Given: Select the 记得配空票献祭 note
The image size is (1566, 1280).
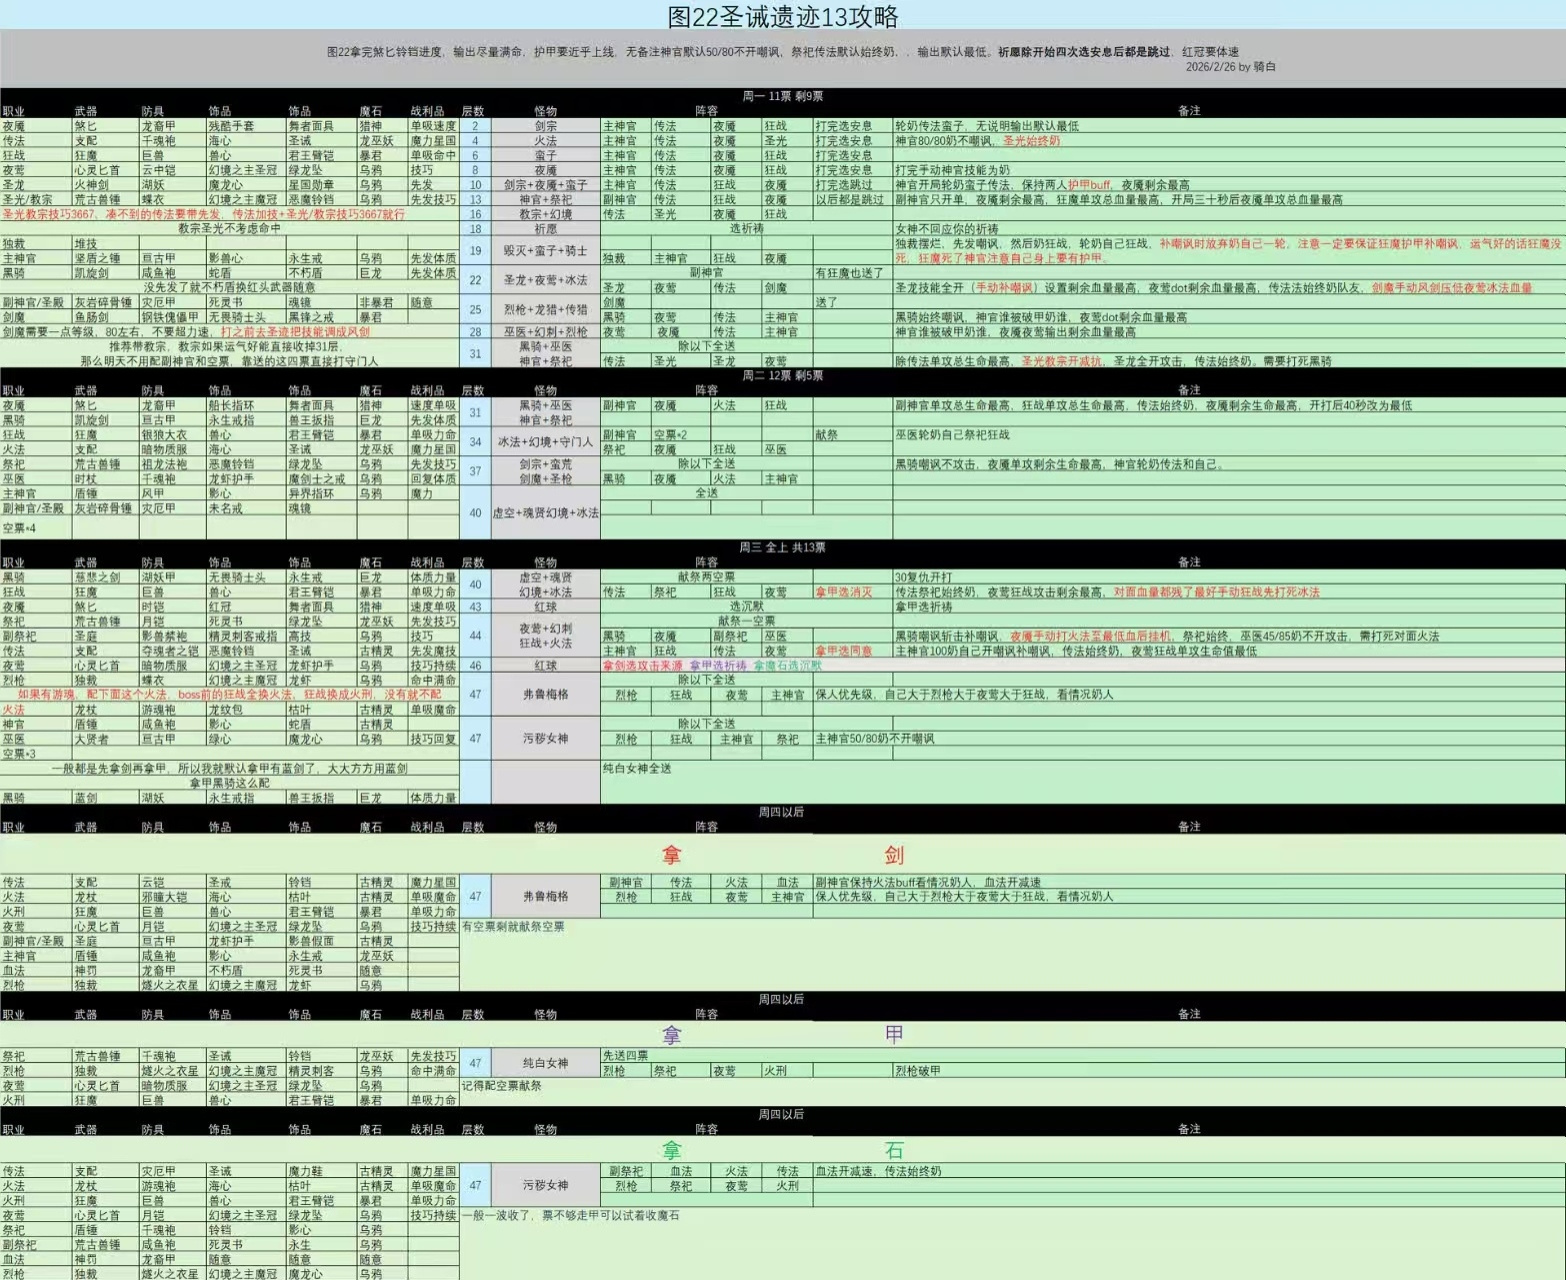Looking at the screenshot, I should (x=502, y=1086).
